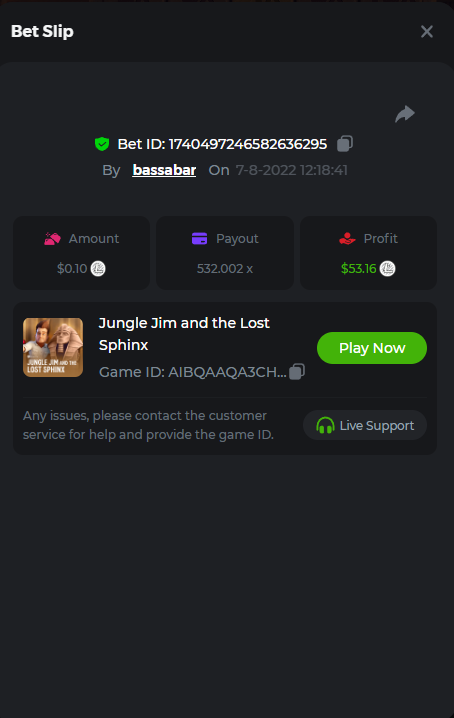The width and height of the screenshot is (454, 718).
Task: Click the green headphones support icon
Action: point(325,425)
